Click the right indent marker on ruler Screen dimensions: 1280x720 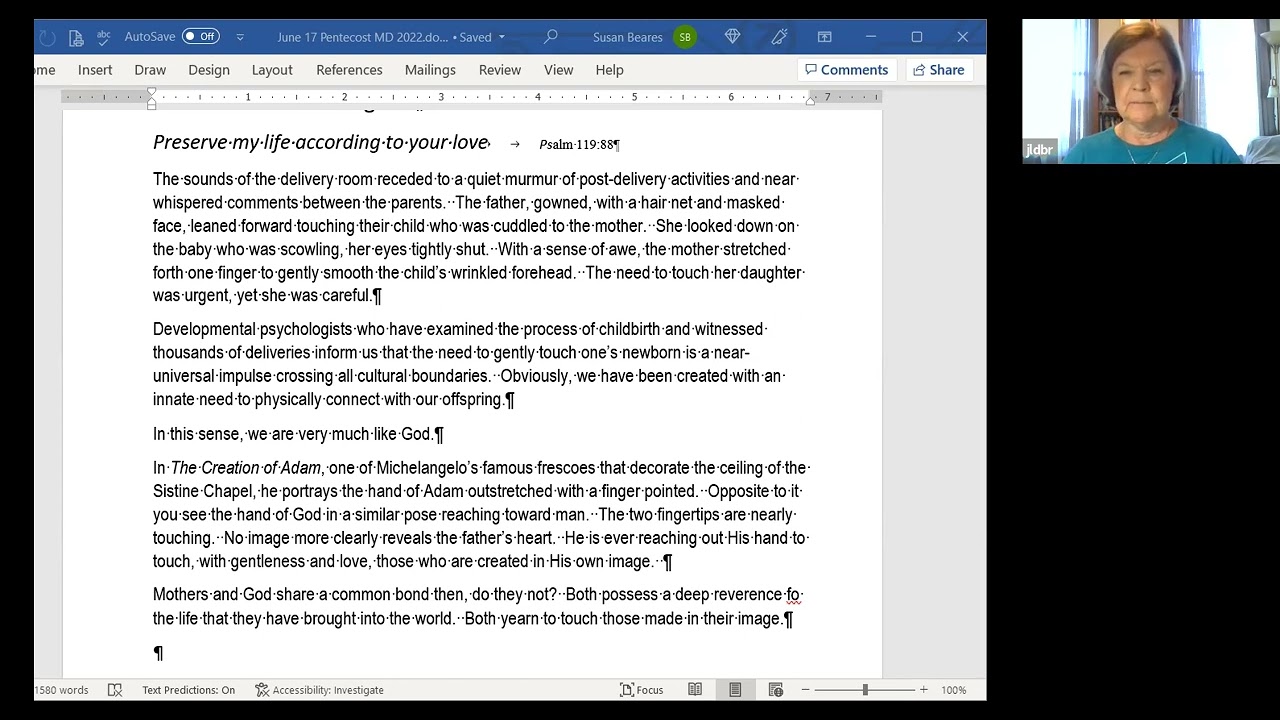click(x=810, y=100)
